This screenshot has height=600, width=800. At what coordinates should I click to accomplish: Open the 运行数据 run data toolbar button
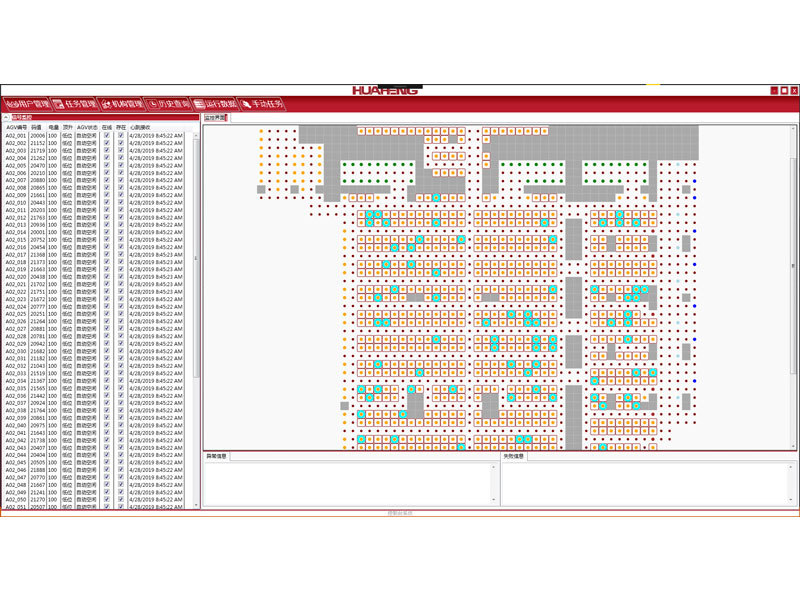[214, 103]
